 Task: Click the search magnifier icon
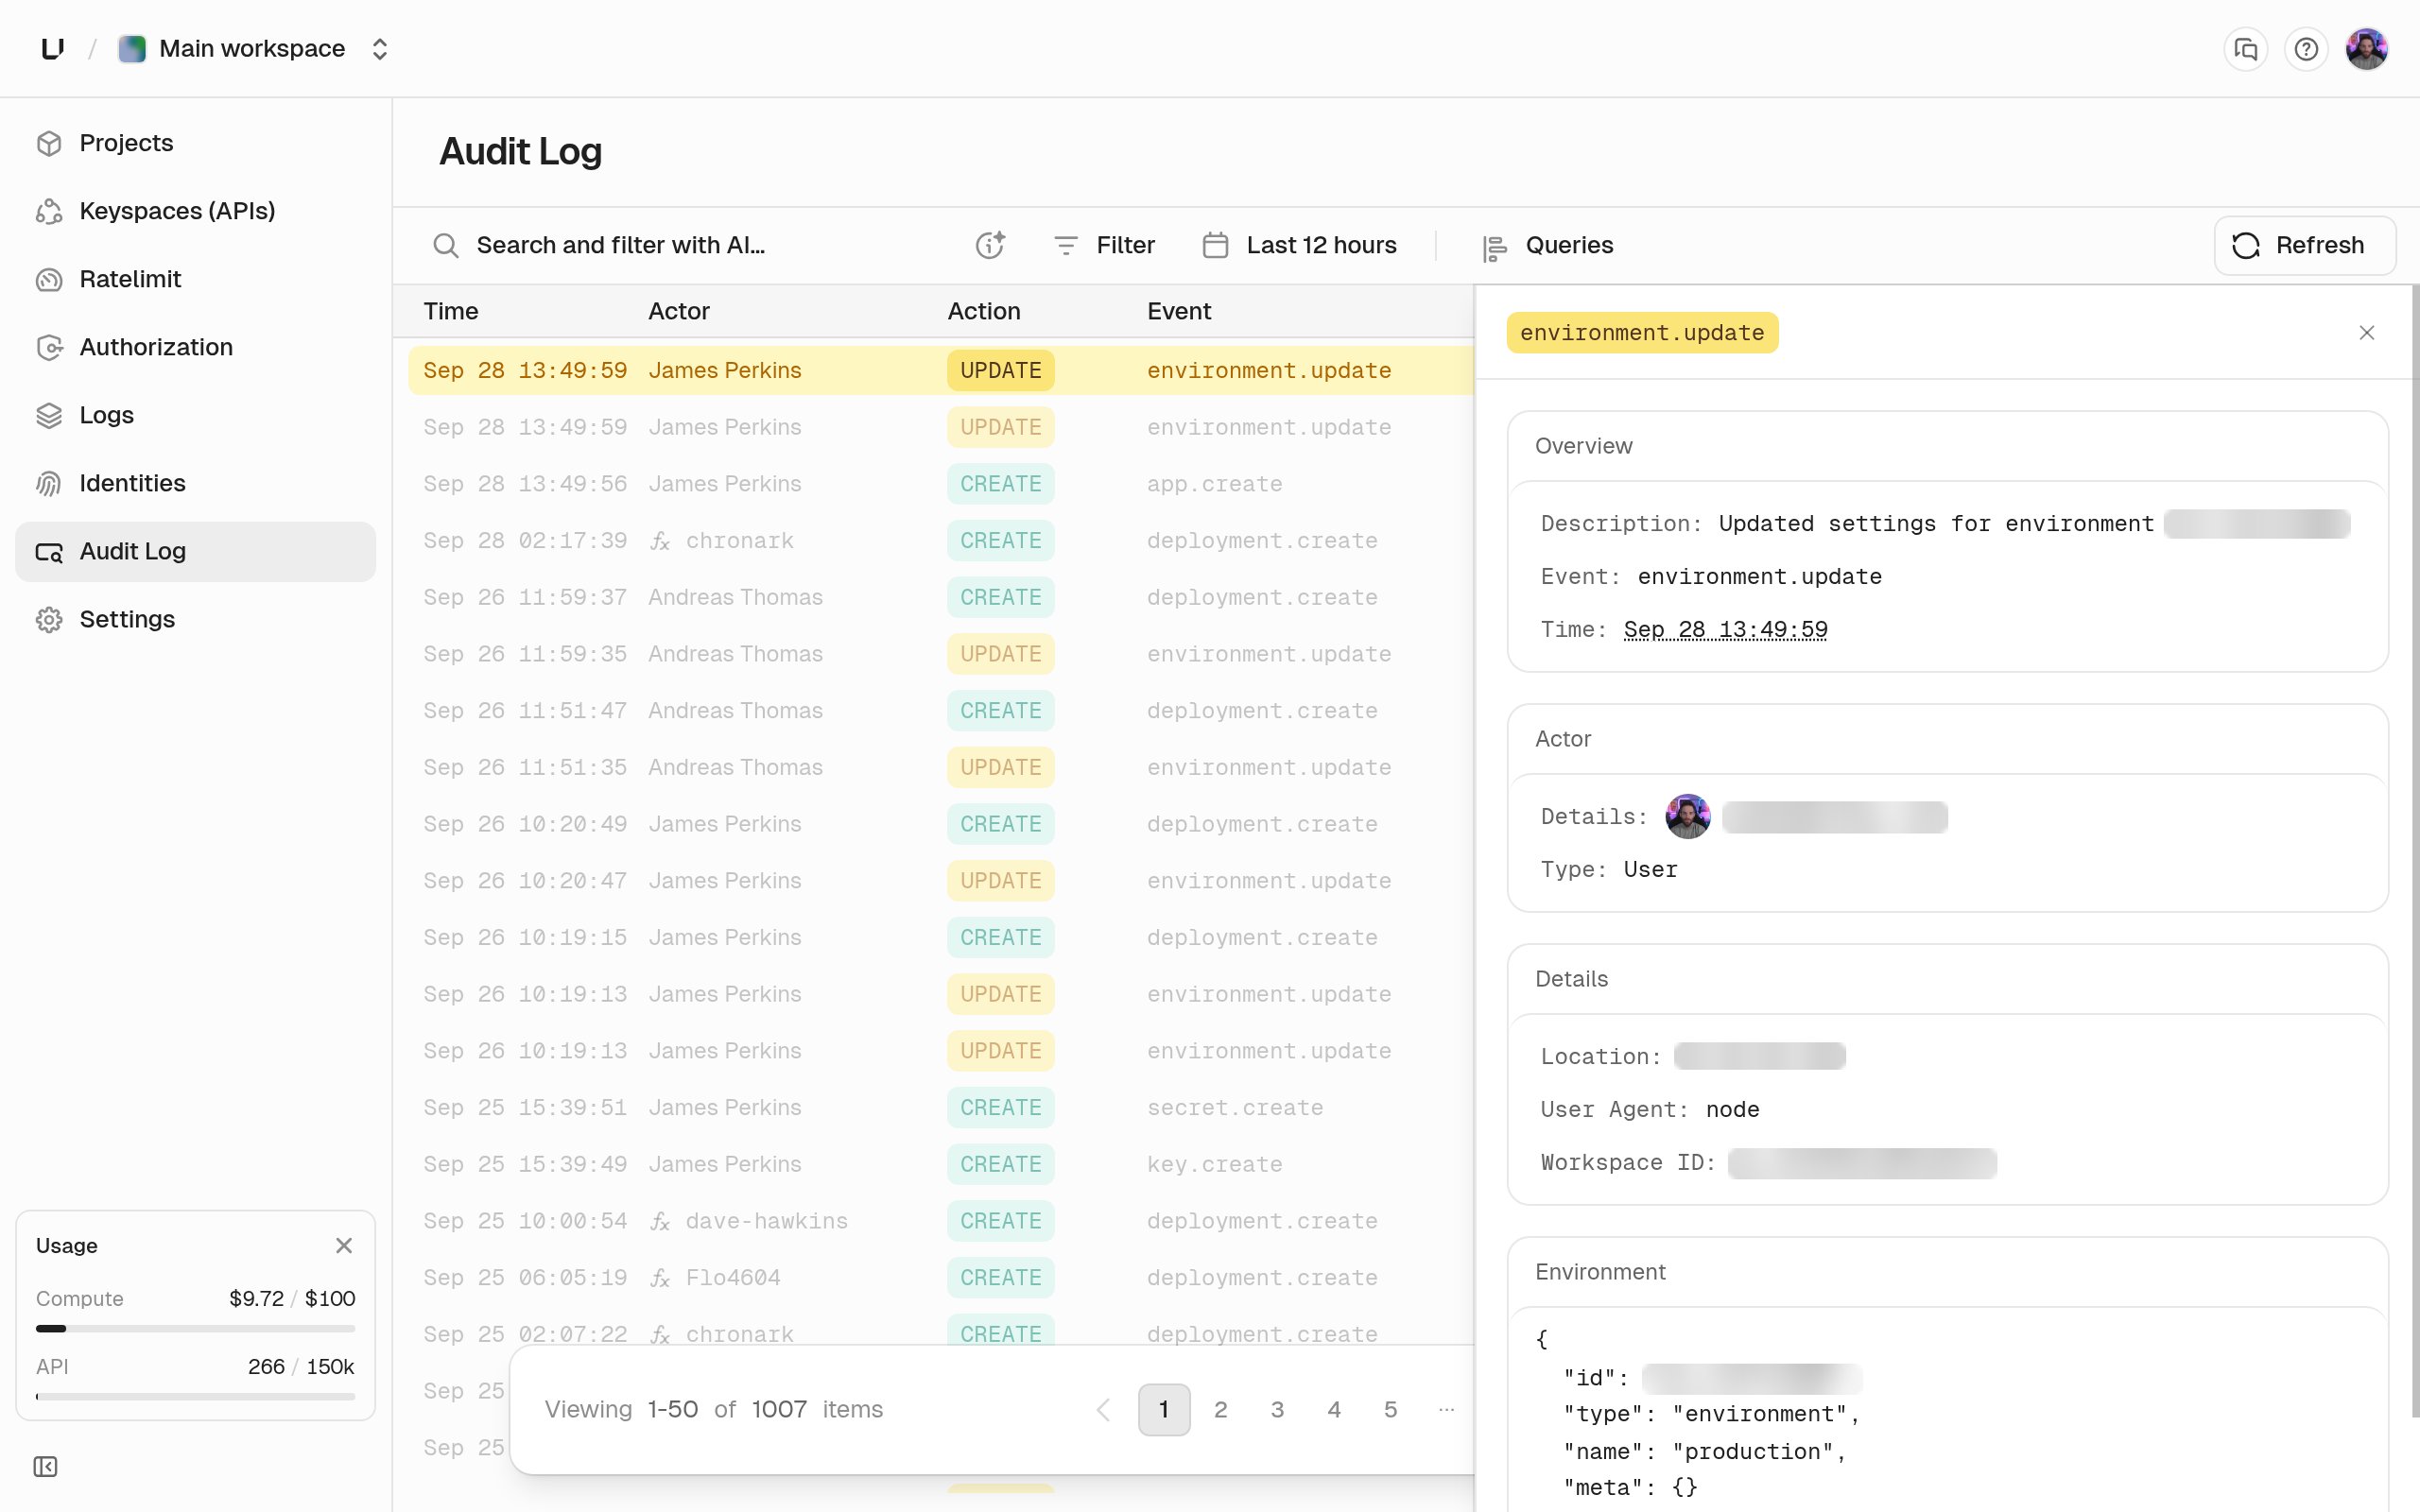click(445, 245)
